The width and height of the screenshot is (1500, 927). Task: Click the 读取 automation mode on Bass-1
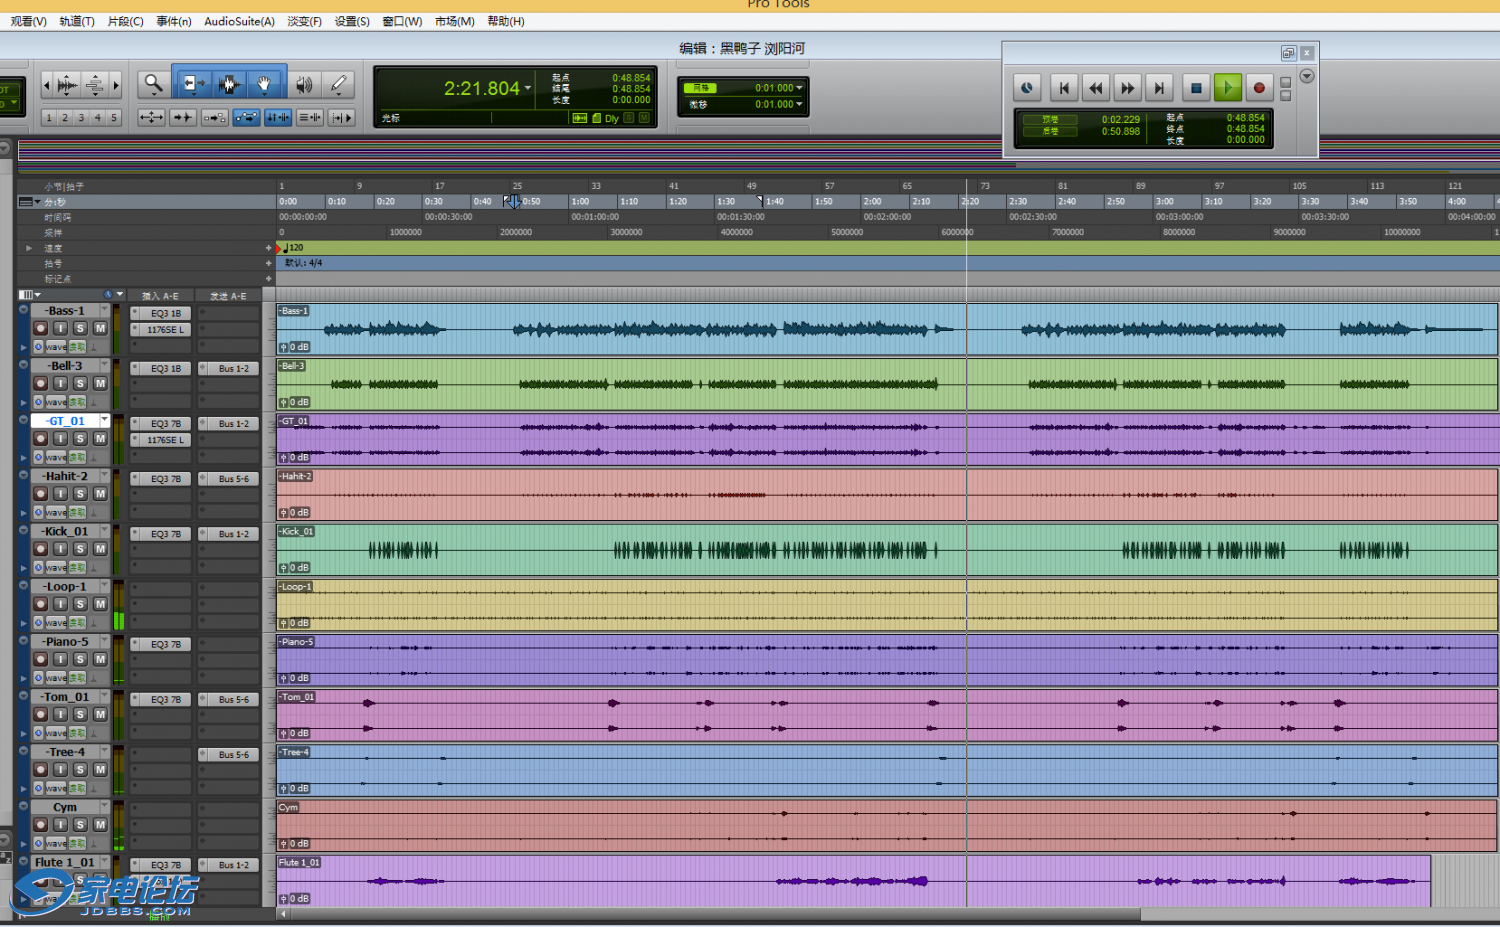77,347
